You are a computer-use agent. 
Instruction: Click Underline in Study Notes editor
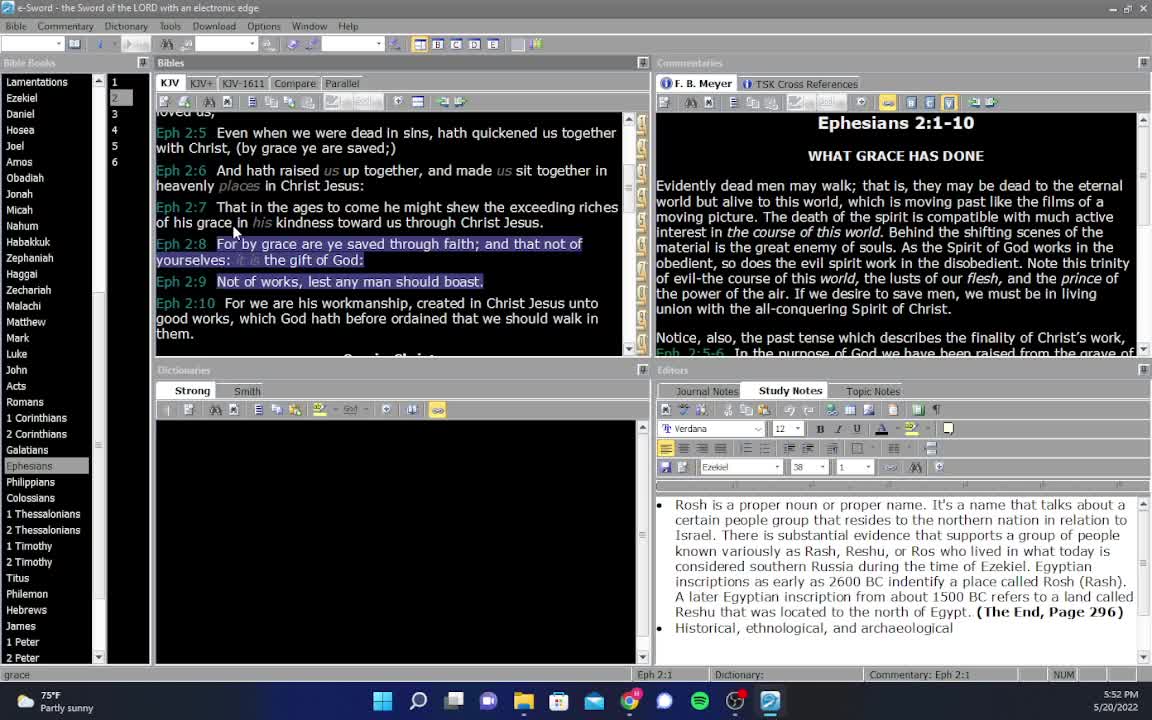coord(857,429)
